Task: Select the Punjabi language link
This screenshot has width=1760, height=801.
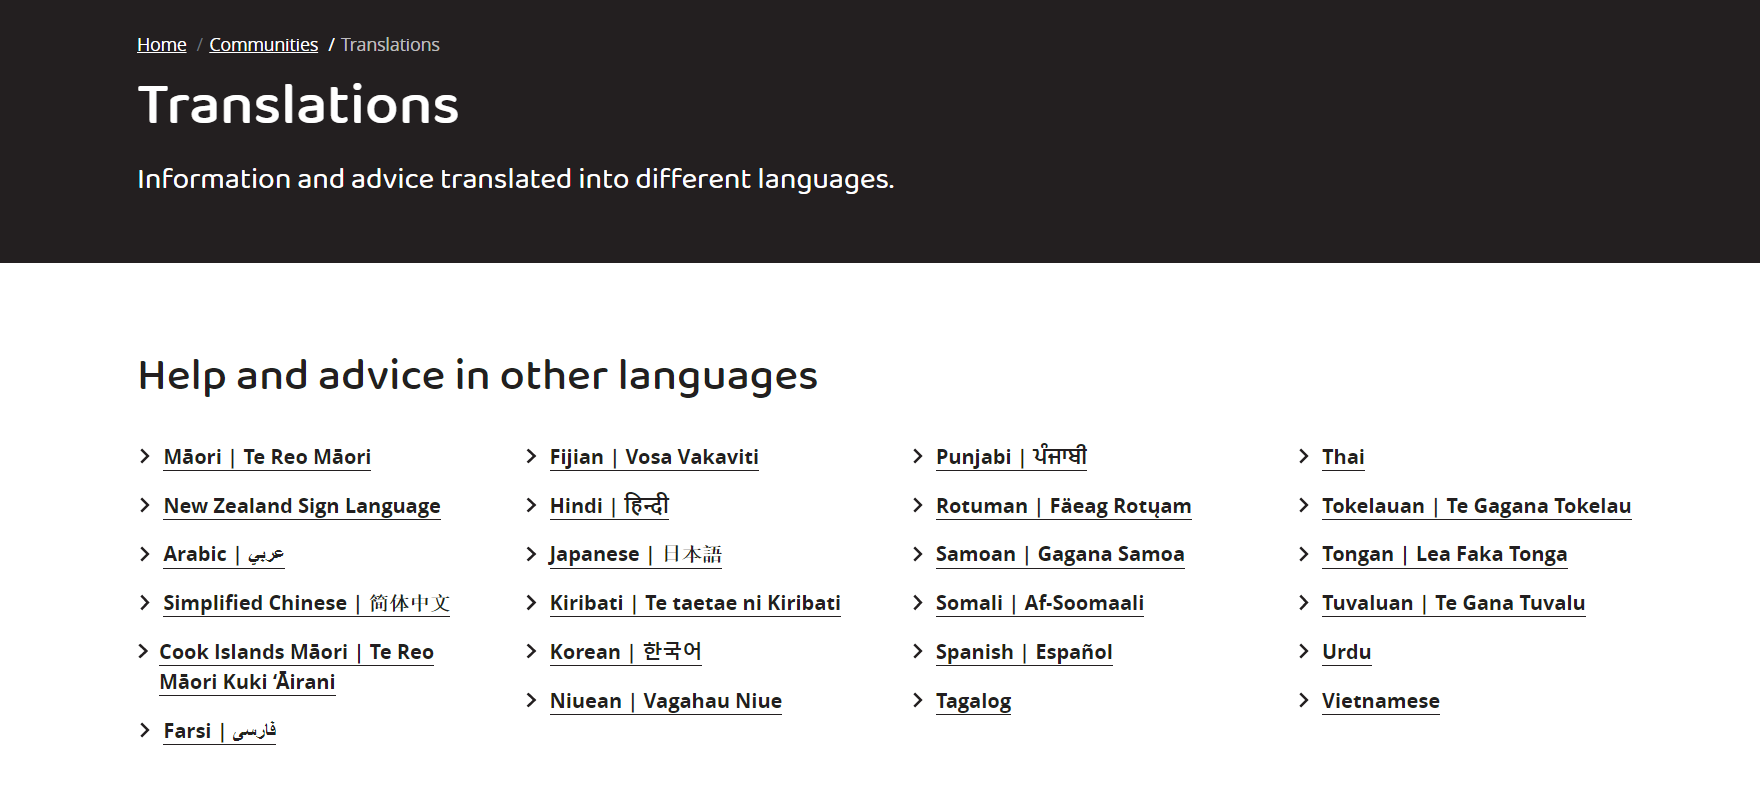Action: point(1011,457)
